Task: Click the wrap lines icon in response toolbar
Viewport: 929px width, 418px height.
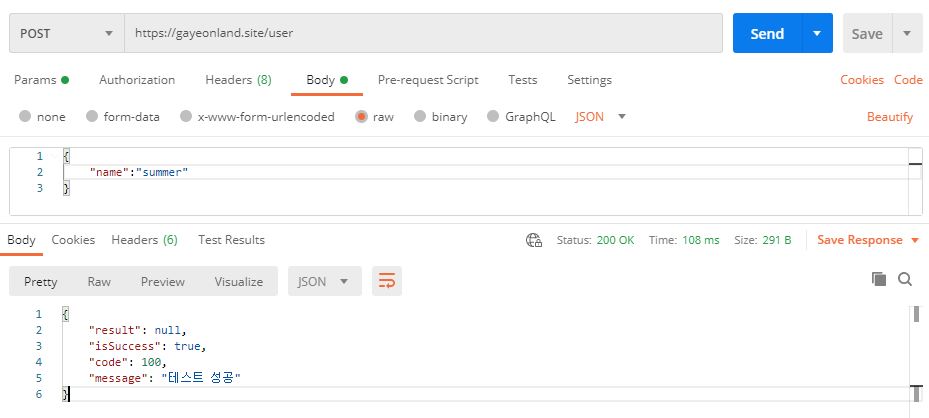Action: tap(386, 281)
